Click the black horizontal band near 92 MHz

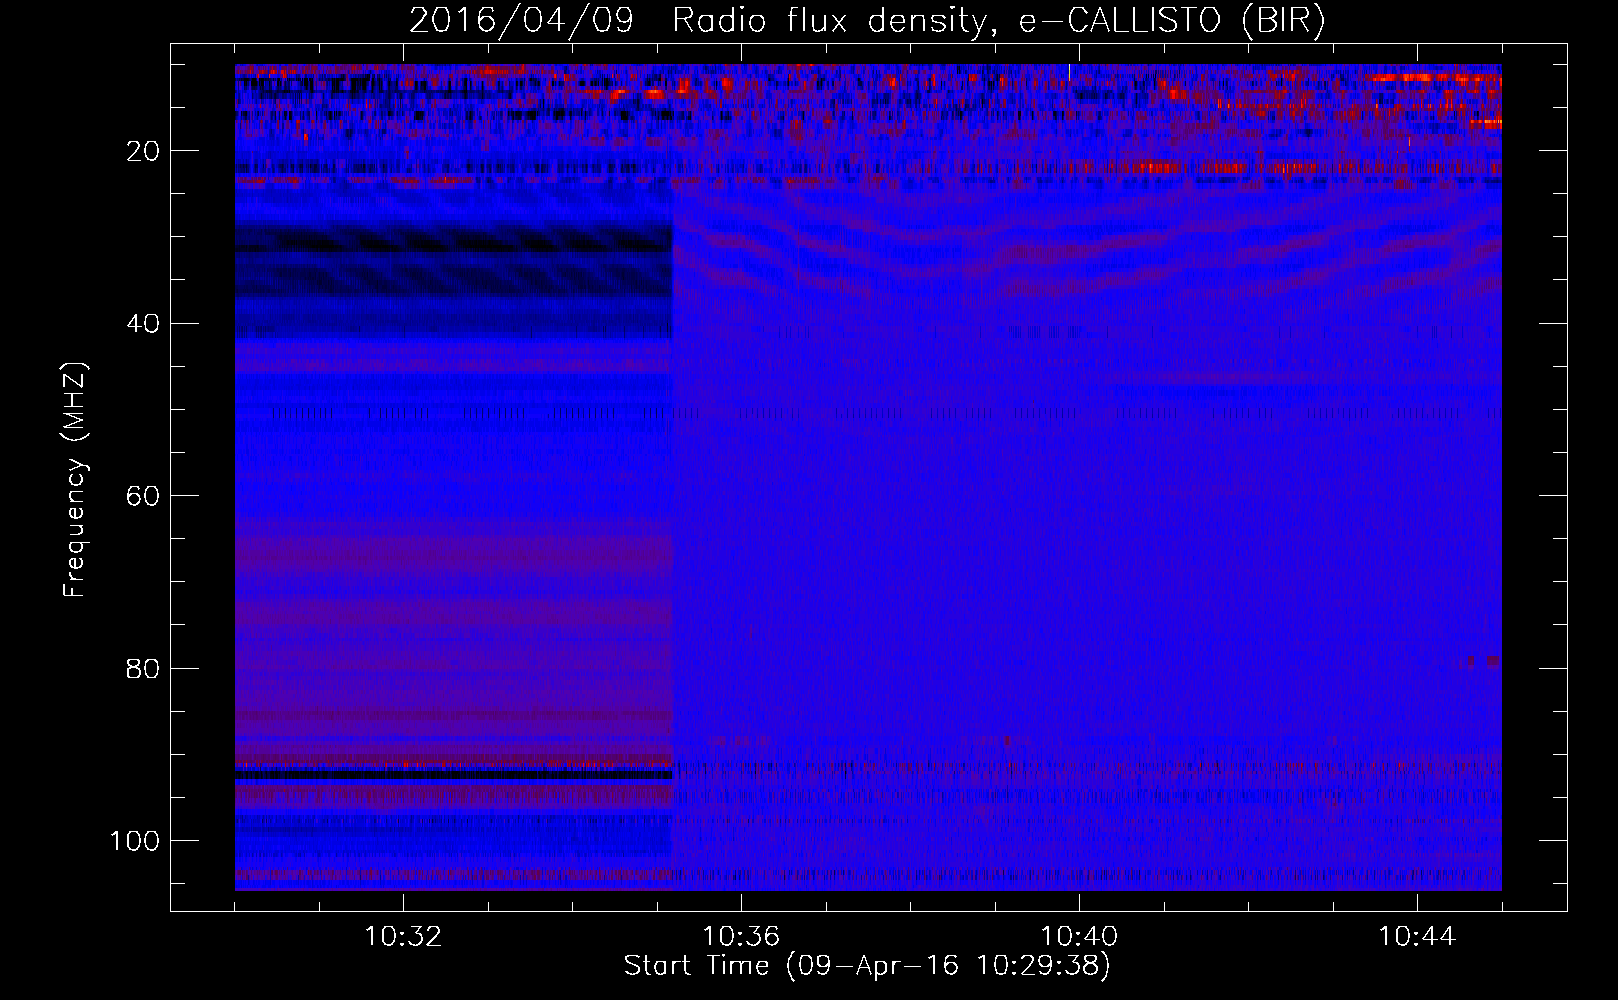point(453,775)
